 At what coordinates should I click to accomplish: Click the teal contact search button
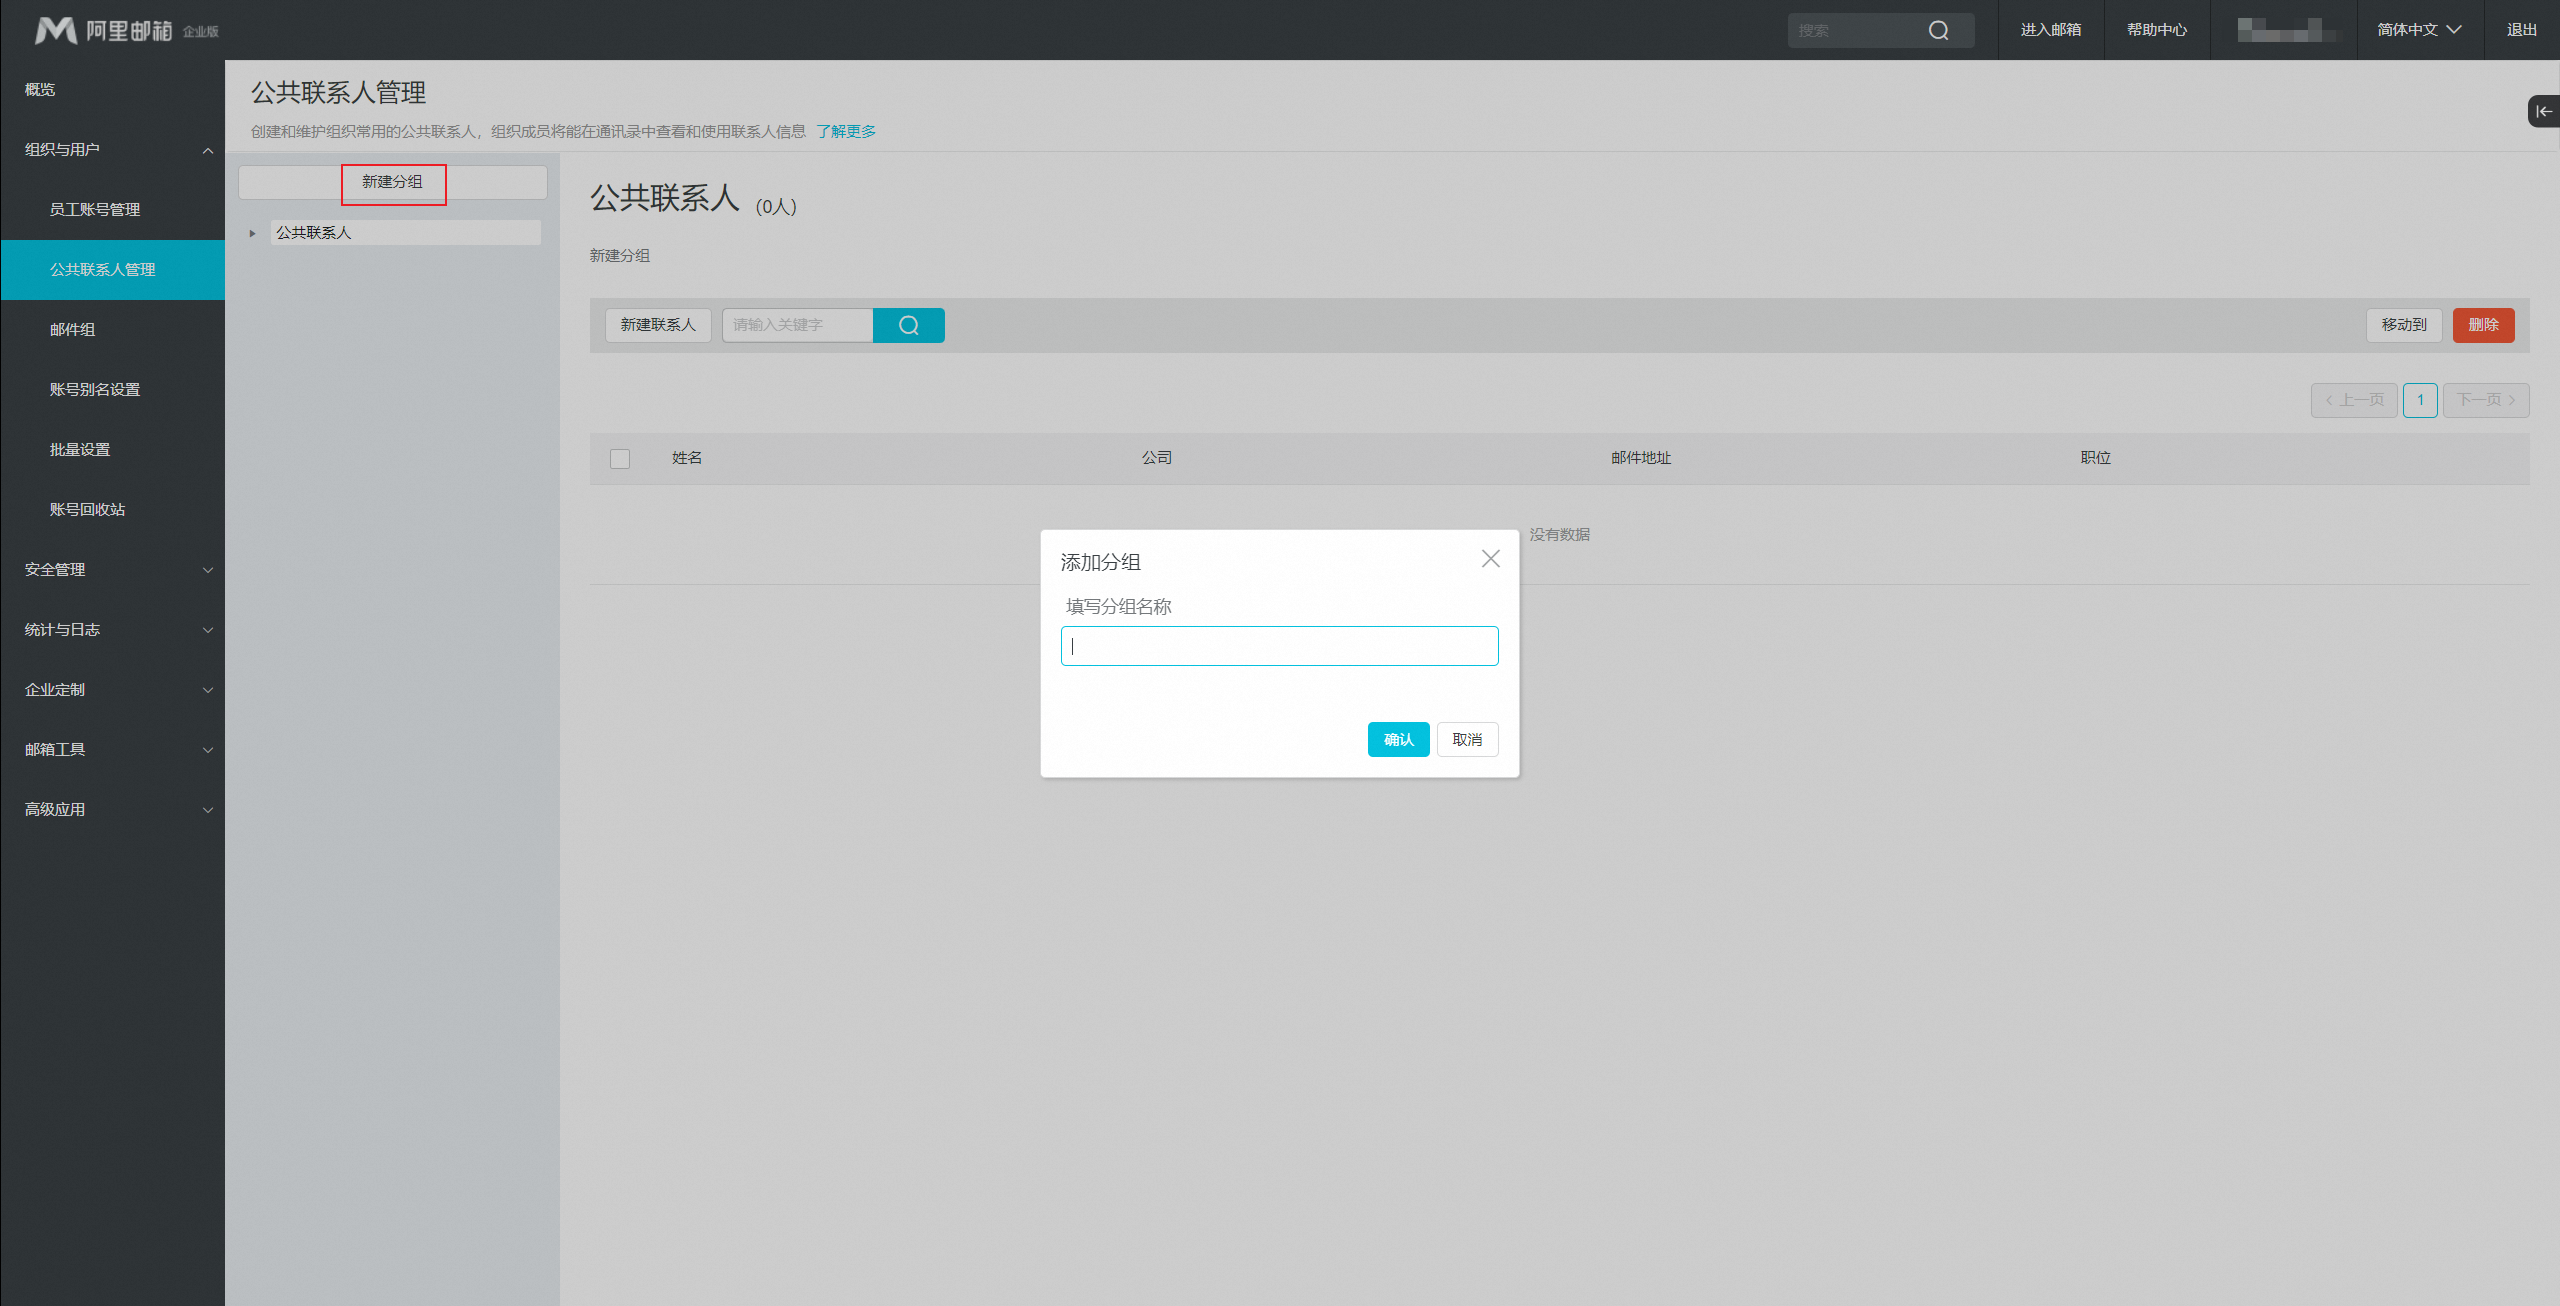(908, 325)
